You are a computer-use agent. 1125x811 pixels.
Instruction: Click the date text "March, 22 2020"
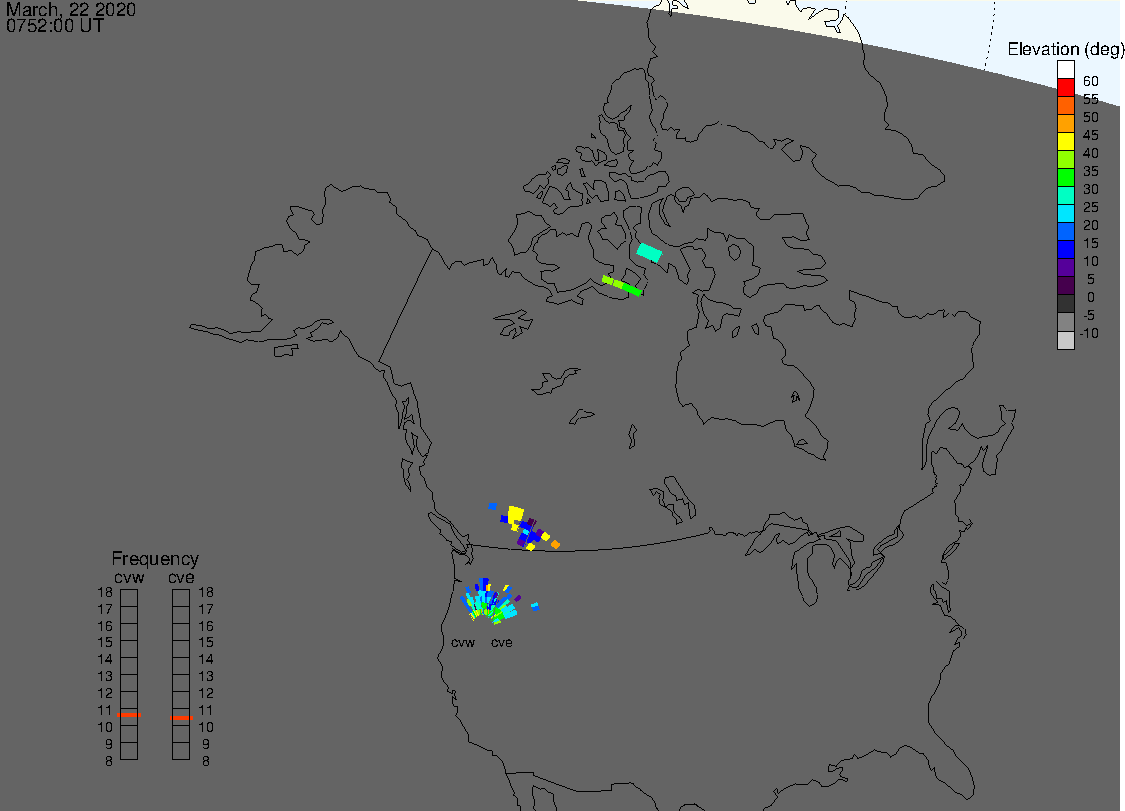pos(70,9)
